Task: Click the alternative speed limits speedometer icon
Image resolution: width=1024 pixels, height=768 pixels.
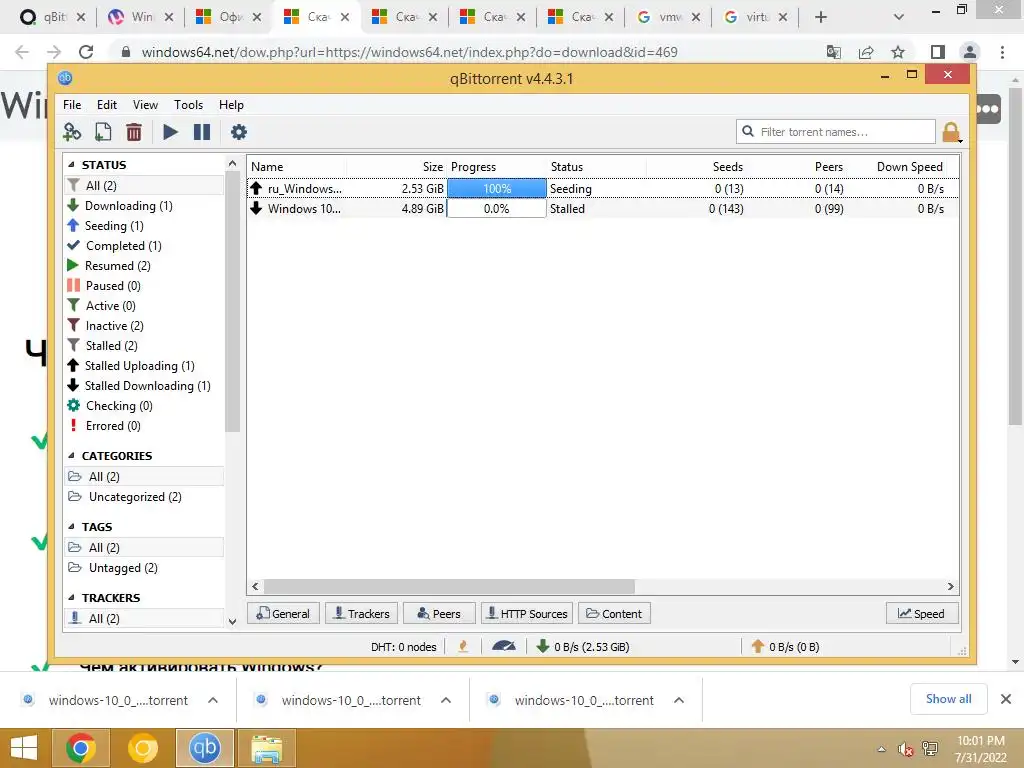Action: click(504, 647)
